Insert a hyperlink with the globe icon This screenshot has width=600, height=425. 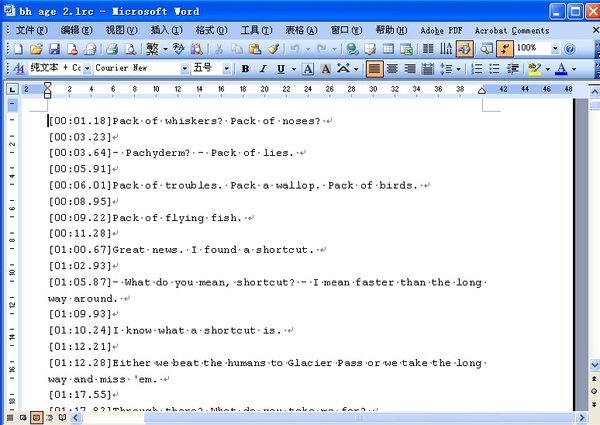(352, 49)
